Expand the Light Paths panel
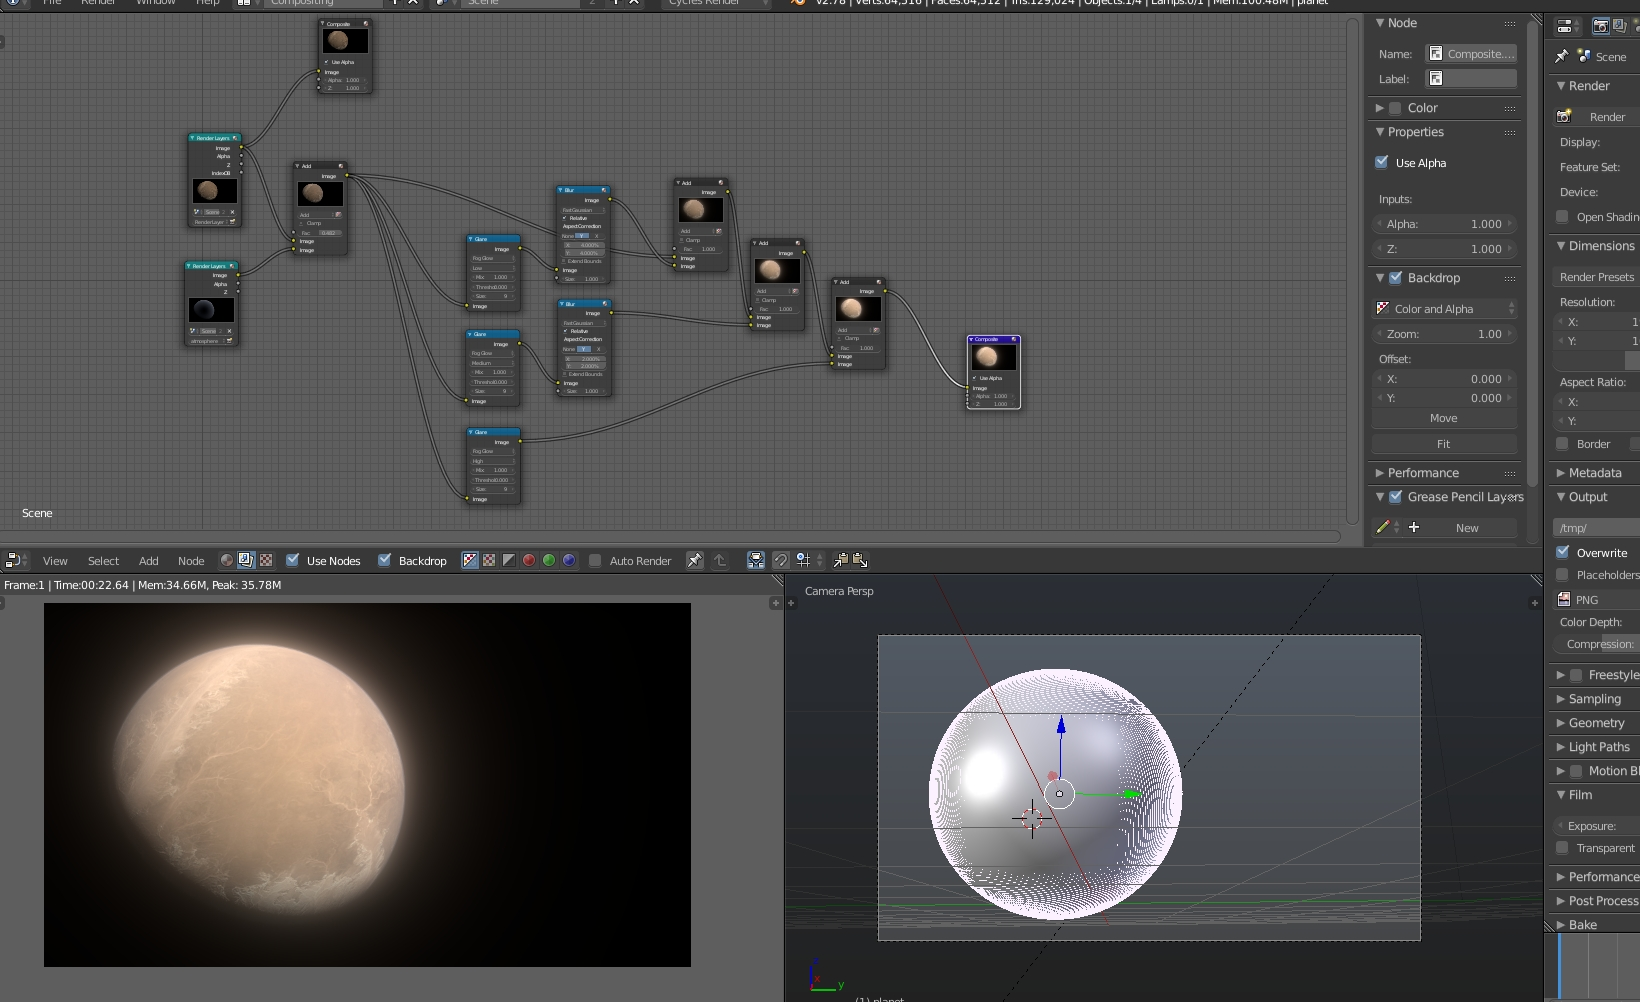This screenshot has height=1002, width=1640. point(1561,747)
